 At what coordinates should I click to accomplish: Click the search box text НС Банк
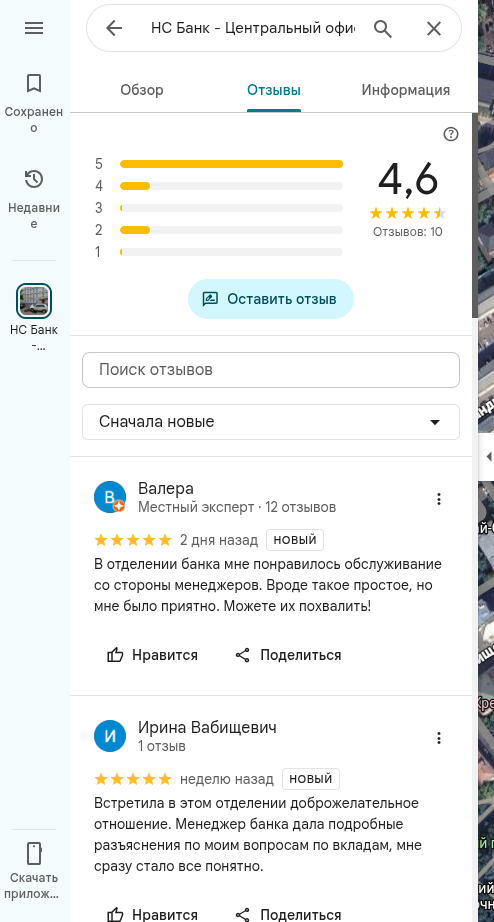[253, 28]
